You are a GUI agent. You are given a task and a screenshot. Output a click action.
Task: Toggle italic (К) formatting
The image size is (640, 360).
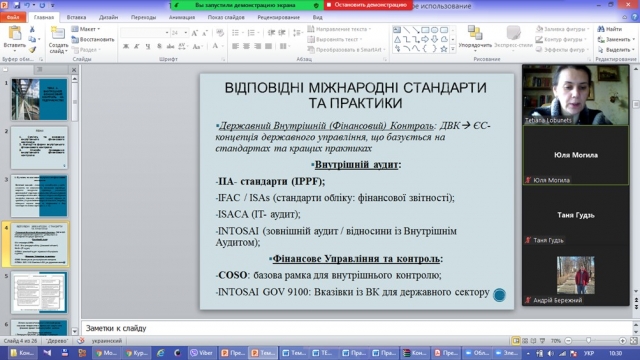pyautogui.click(x=137, y=46)
